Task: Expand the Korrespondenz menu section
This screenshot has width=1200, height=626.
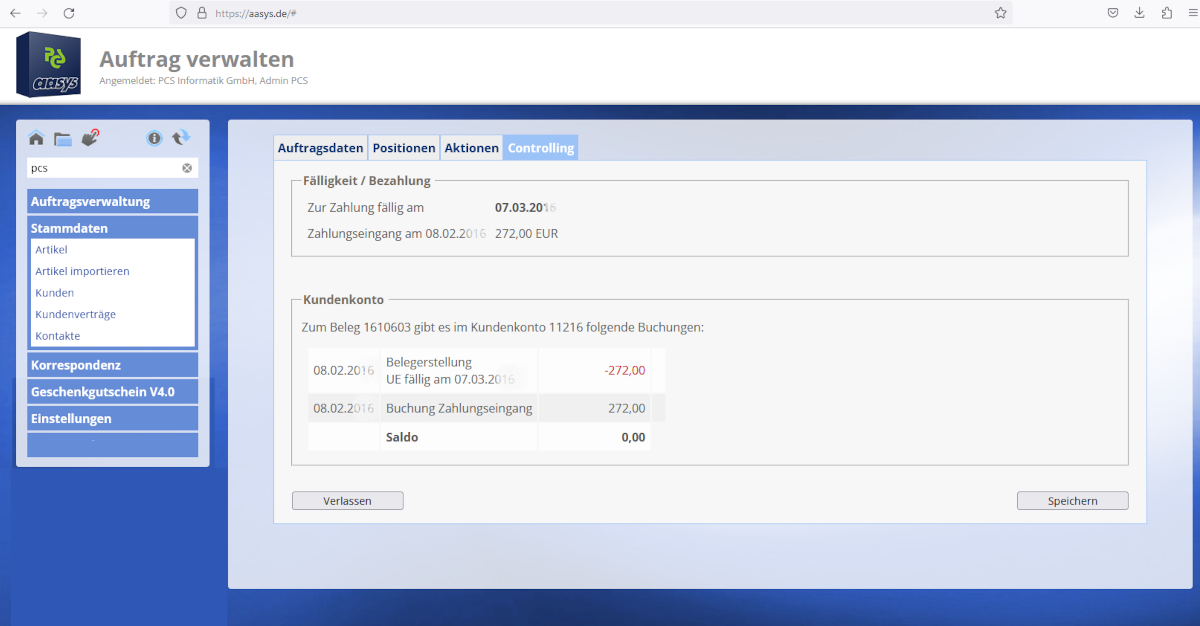Action: point(112,365)
